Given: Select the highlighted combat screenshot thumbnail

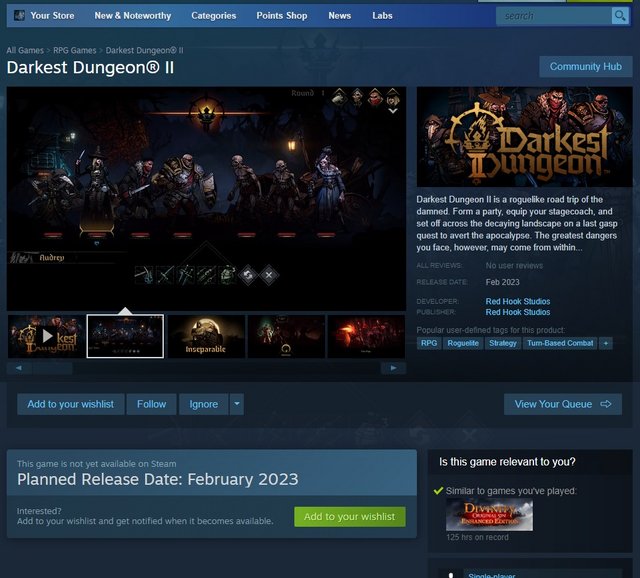Looking at the screenshot, I should click(125, 336).
